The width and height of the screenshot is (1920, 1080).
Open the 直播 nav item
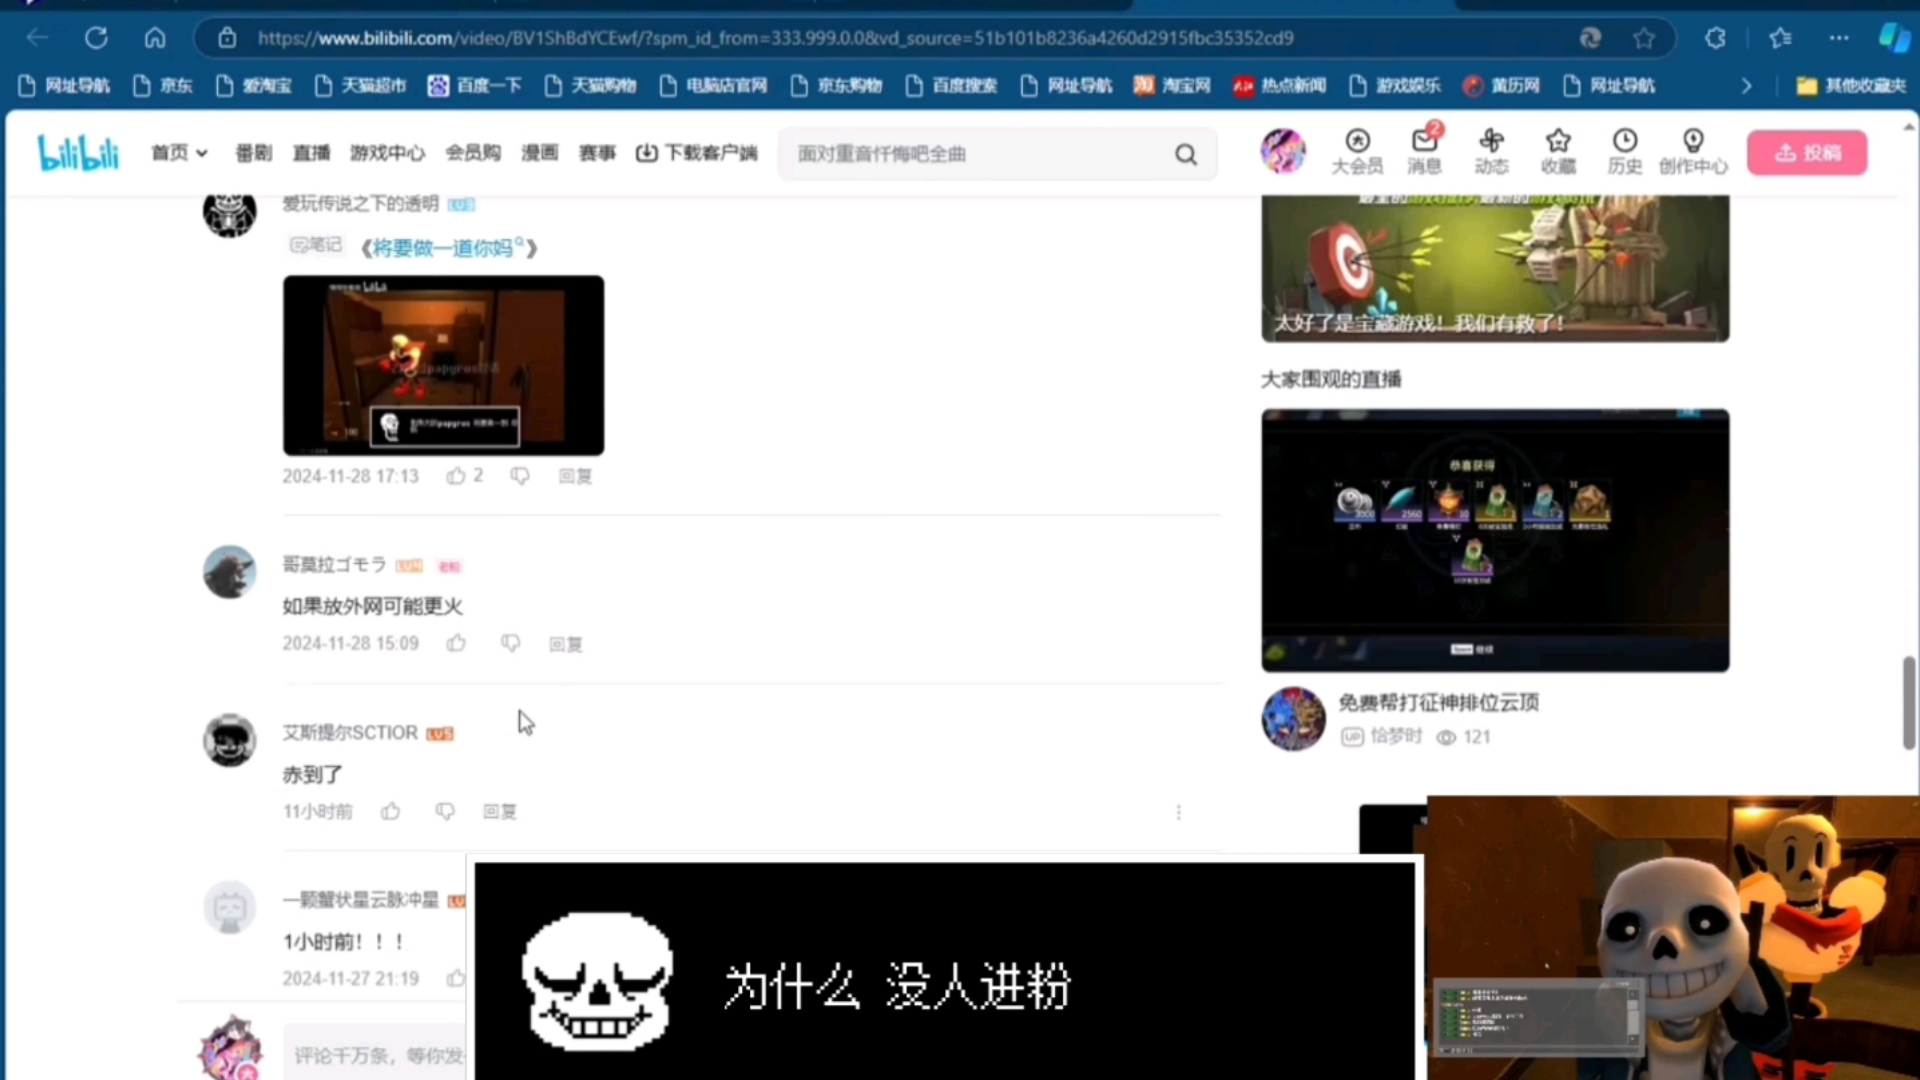point(311,153)
